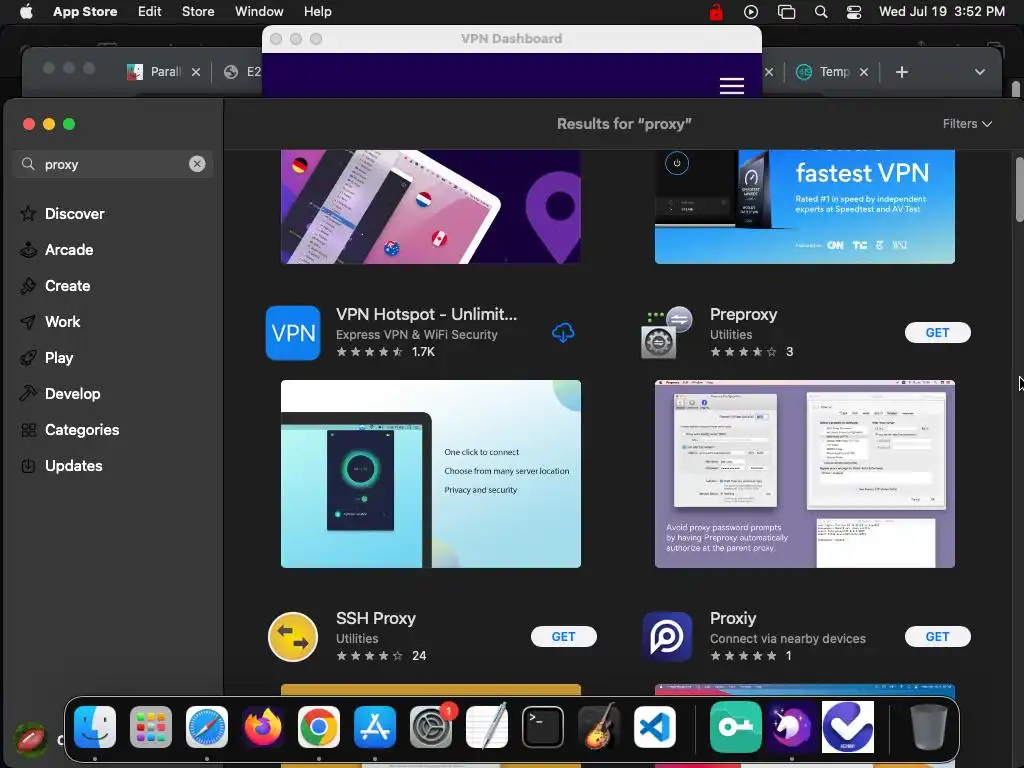The width and height of the screenshot is (1024, 768).
Task: Open the Store menu
Action: (x=198, y=11)
